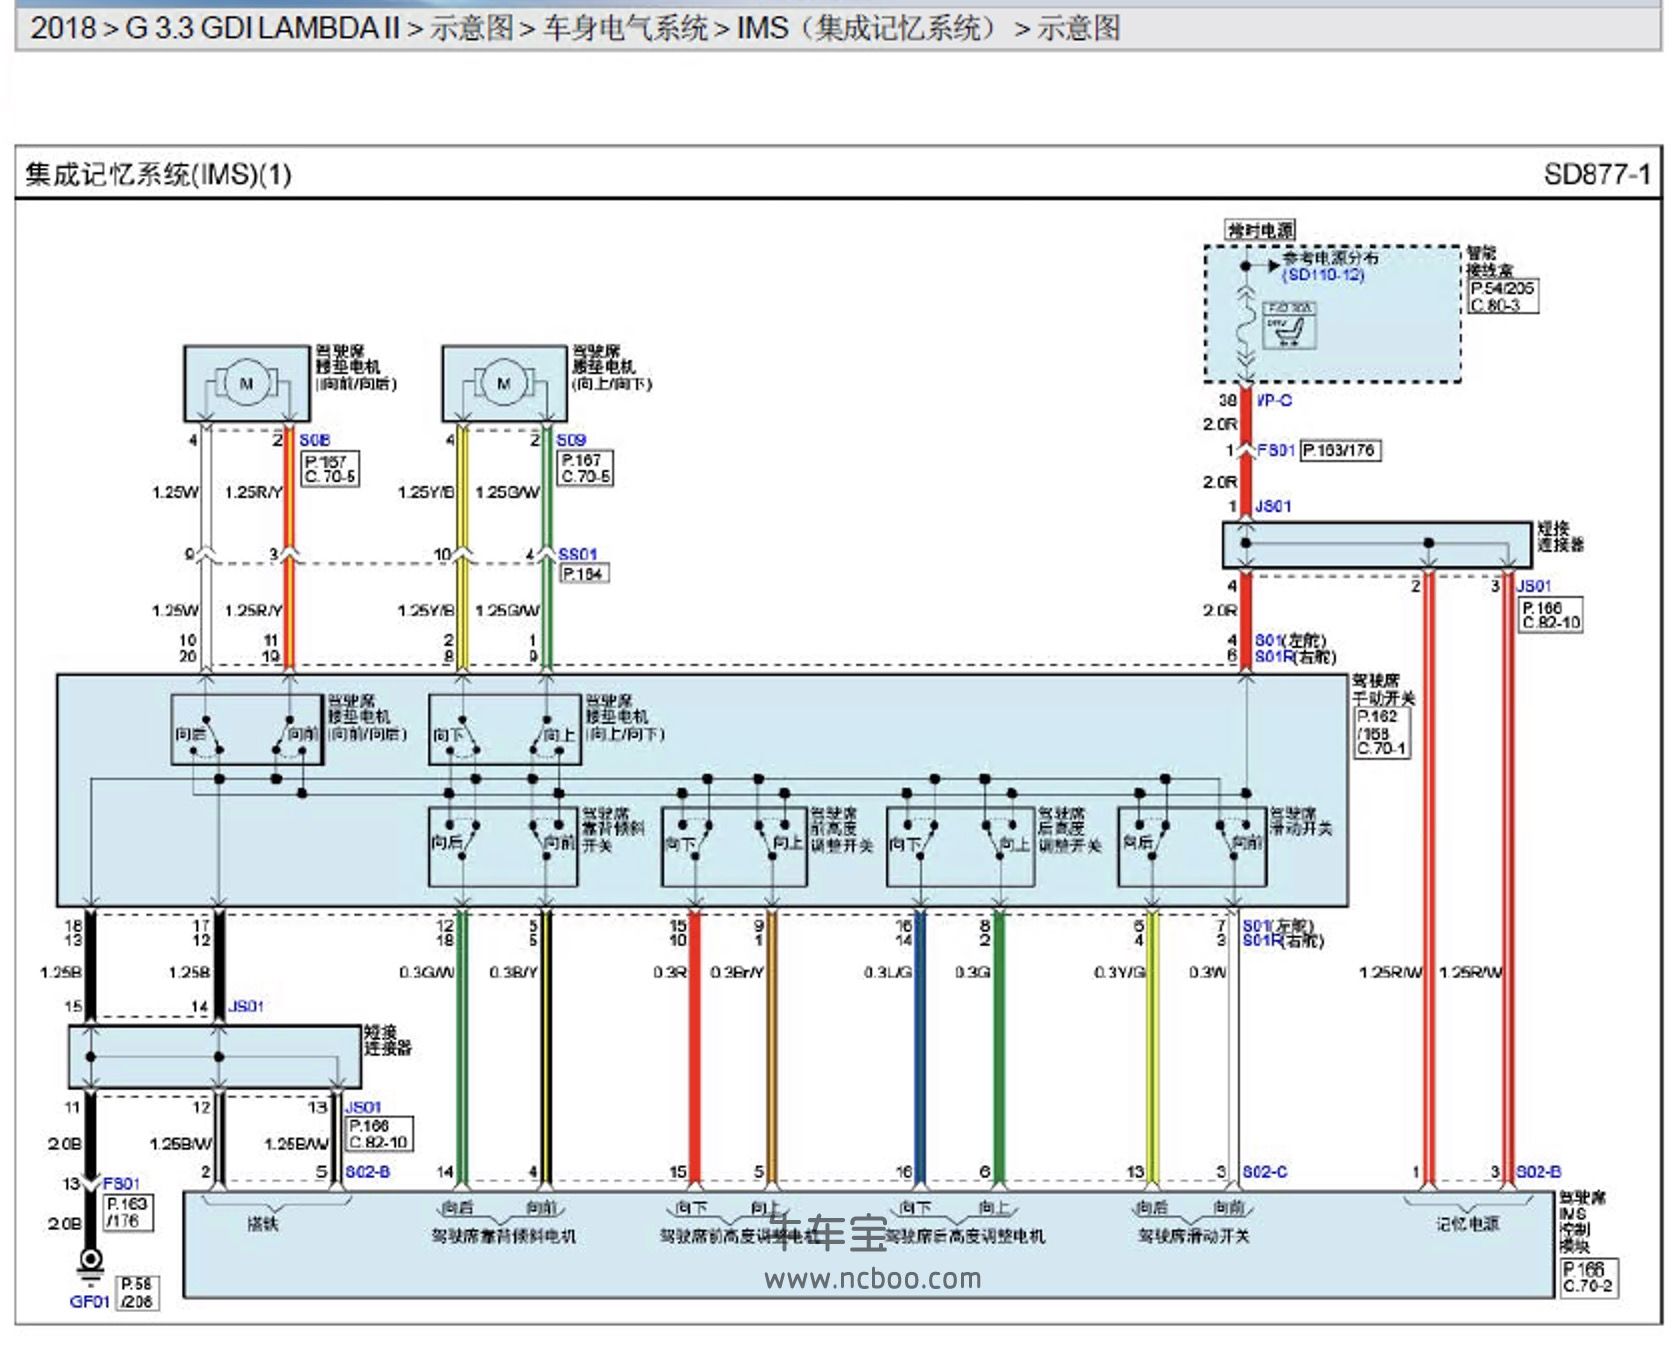The image size is (1680, 1350).
Task: Select the 智能接线盒 label
Action: tap(1489, 261)
